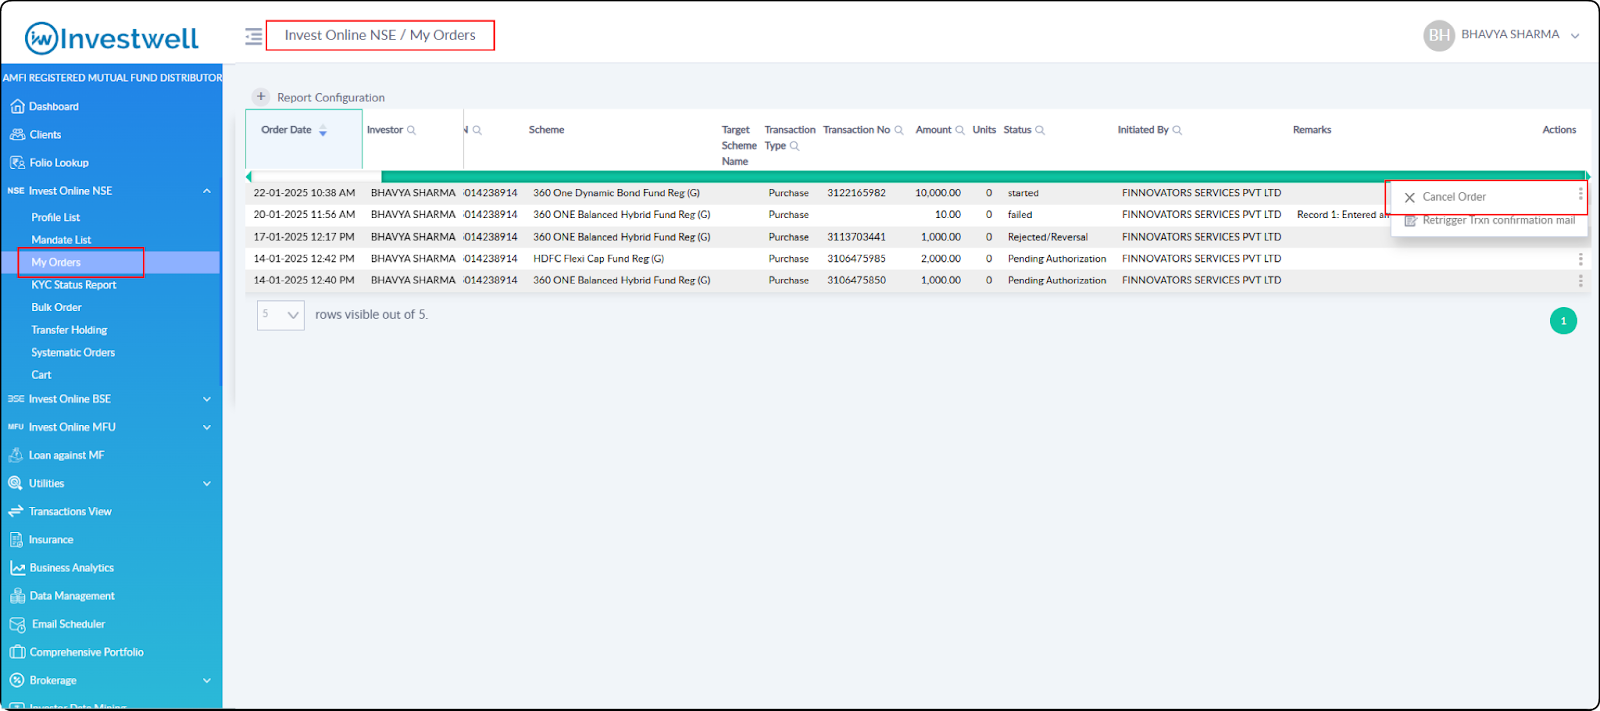Click the plus icon beside Report Configuration
The height and width of the screenshot is (711, 1600).
point(261,97)
